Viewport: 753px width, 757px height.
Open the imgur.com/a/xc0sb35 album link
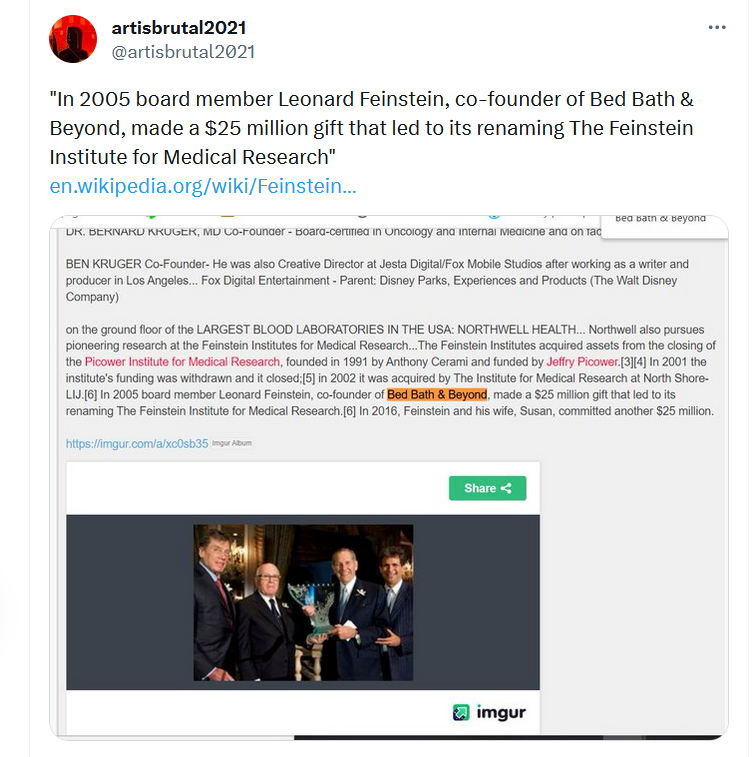click(137, 443)
